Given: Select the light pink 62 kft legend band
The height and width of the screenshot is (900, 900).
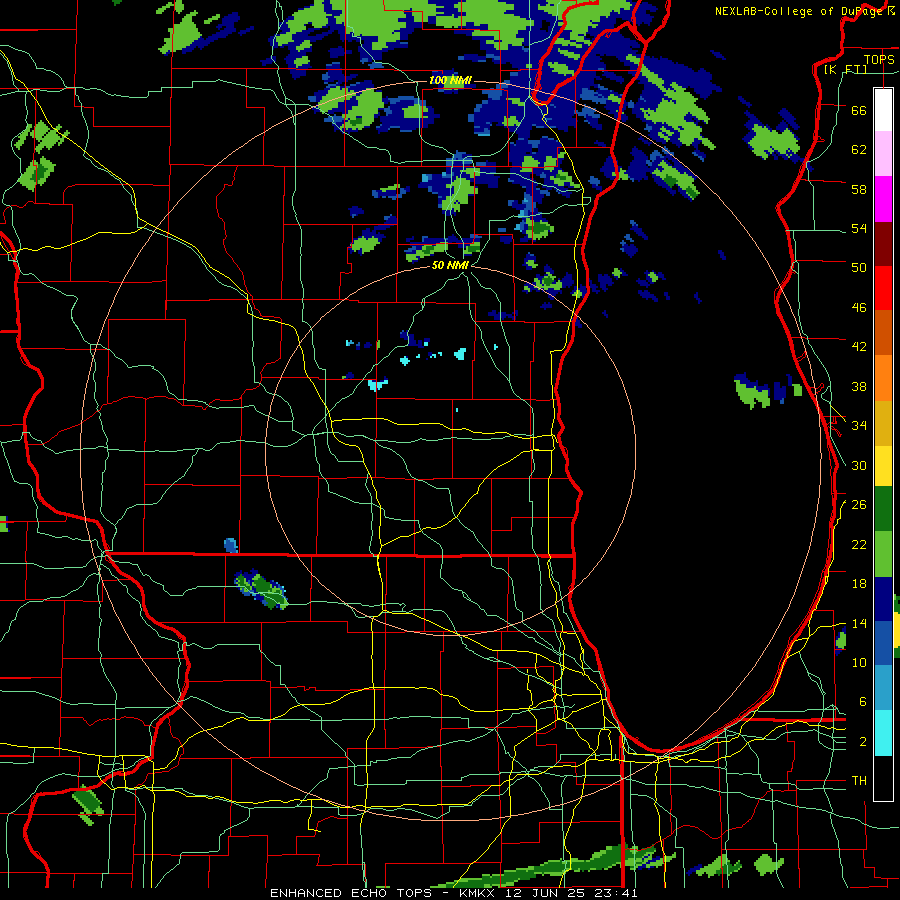Looking at the screenshot, I should click(x=883, y=153).
